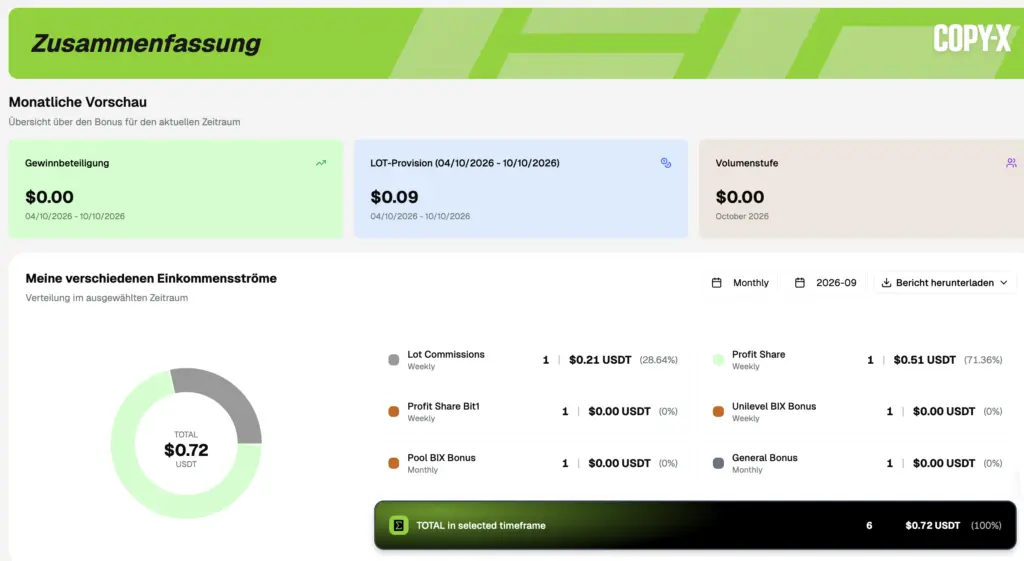Click the $0.72 total in donut center
This screenshot has width=1024, height=561.
pos(186,450)
